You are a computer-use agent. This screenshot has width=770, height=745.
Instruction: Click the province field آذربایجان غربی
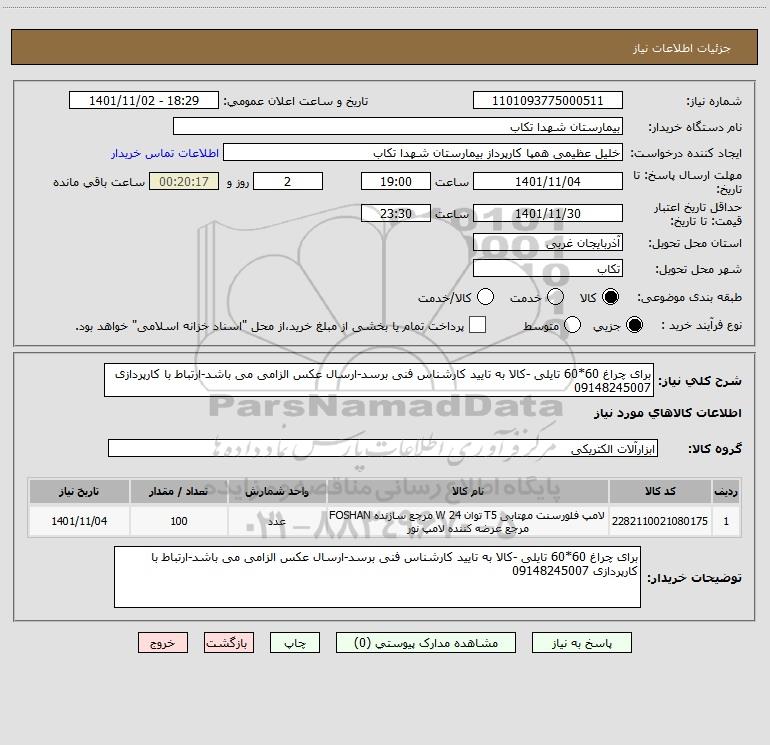(548, 242)
